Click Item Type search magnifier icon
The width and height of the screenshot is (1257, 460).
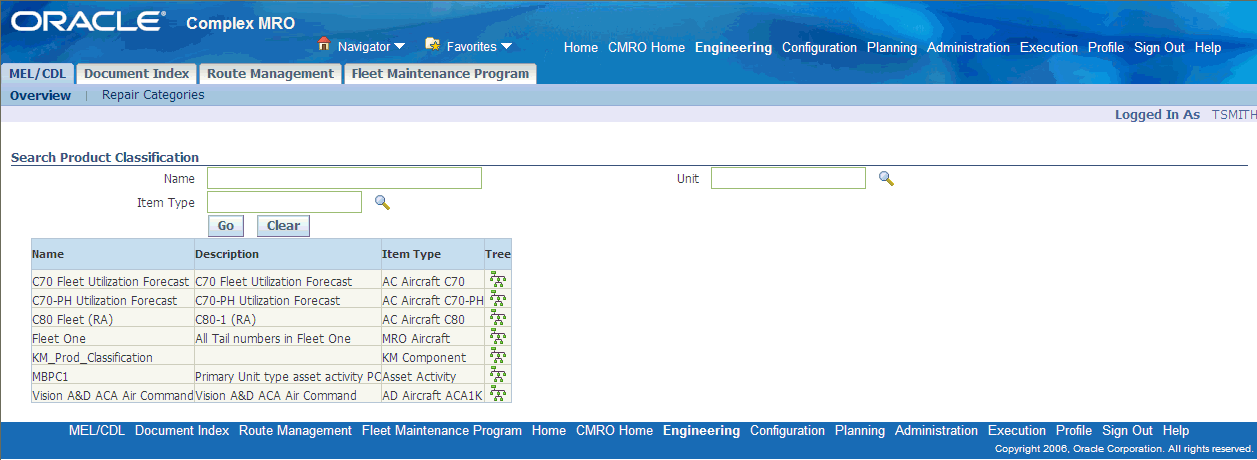click(x=381, y=202)
